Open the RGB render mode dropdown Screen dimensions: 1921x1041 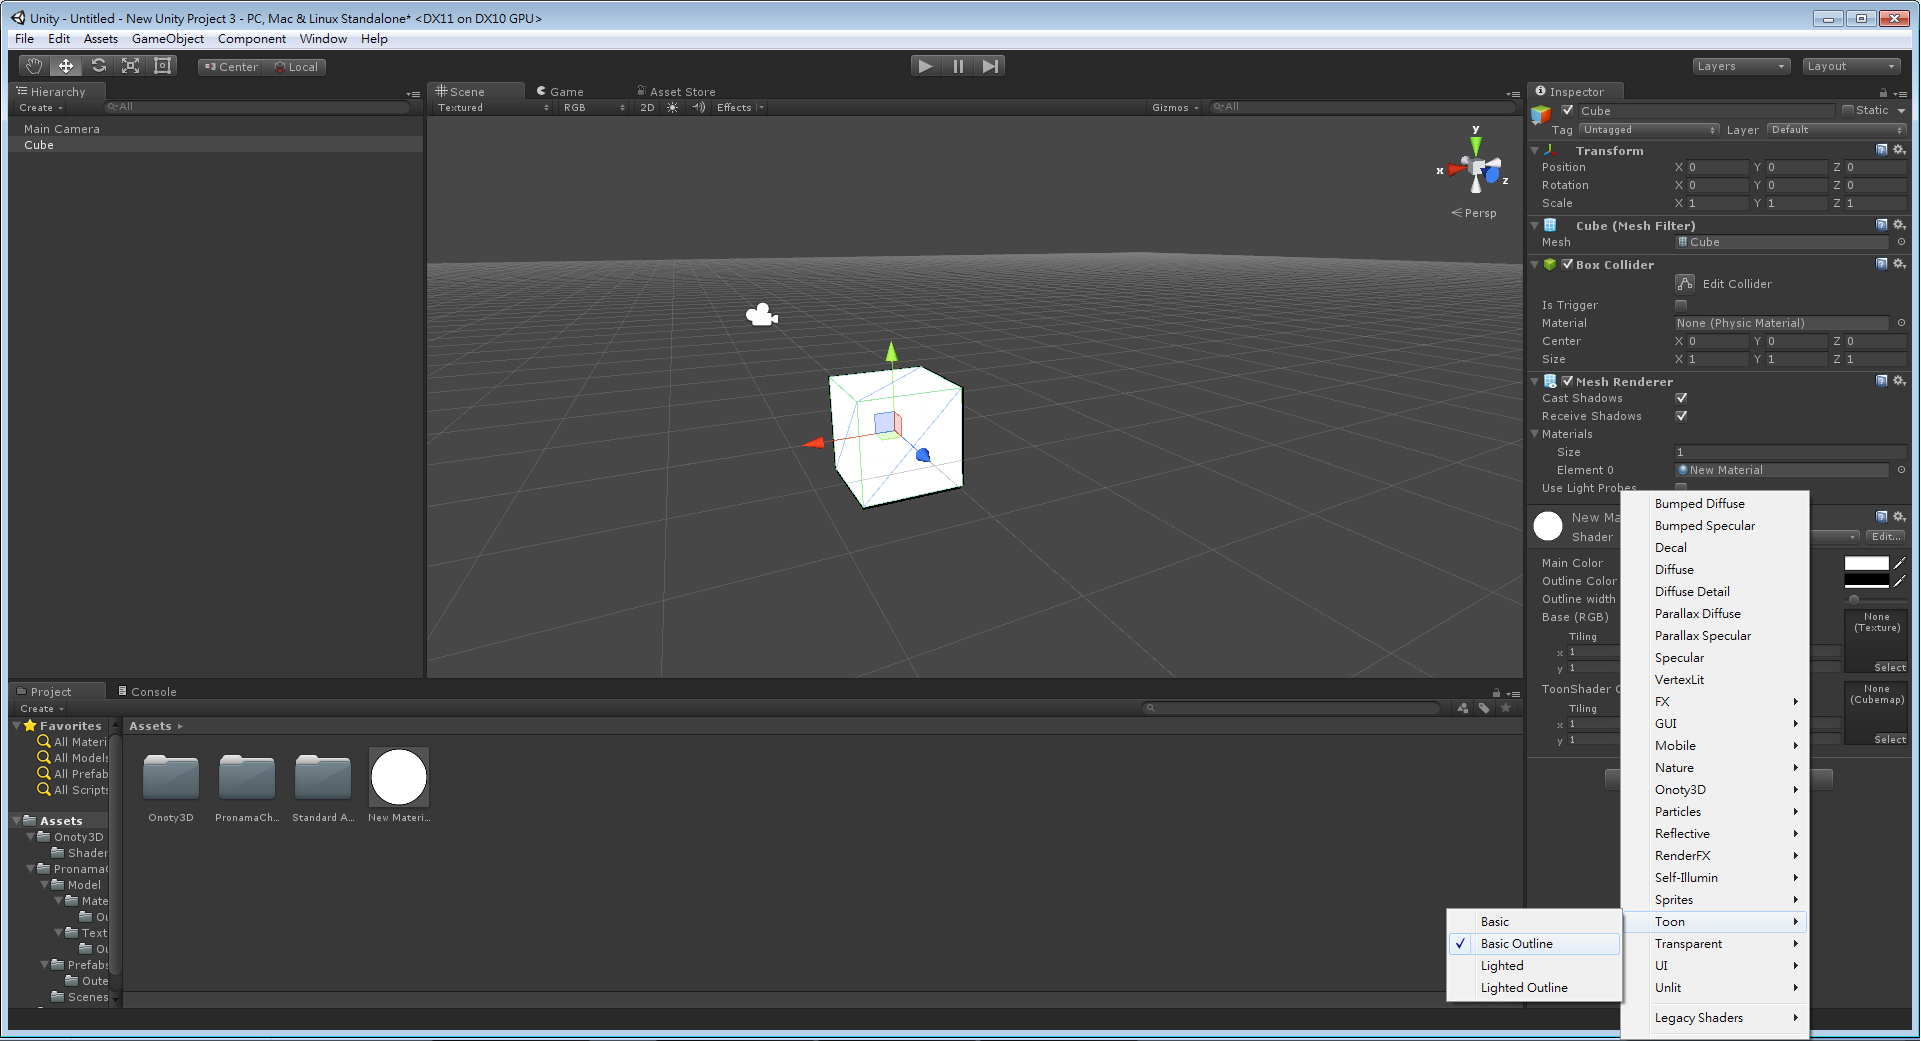[x=594, y=108]
